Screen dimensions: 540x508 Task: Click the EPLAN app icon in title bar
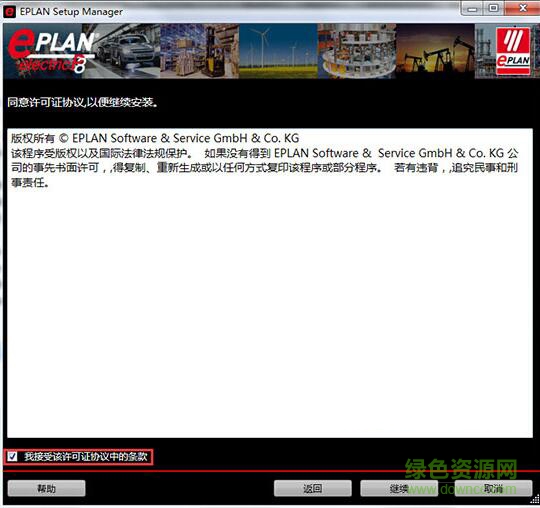pos(9,12)
